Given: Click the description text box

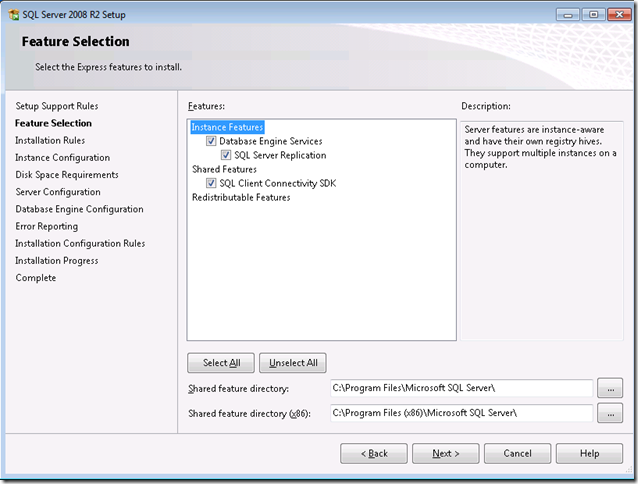Looking at the screenshot, I should 542,230.
